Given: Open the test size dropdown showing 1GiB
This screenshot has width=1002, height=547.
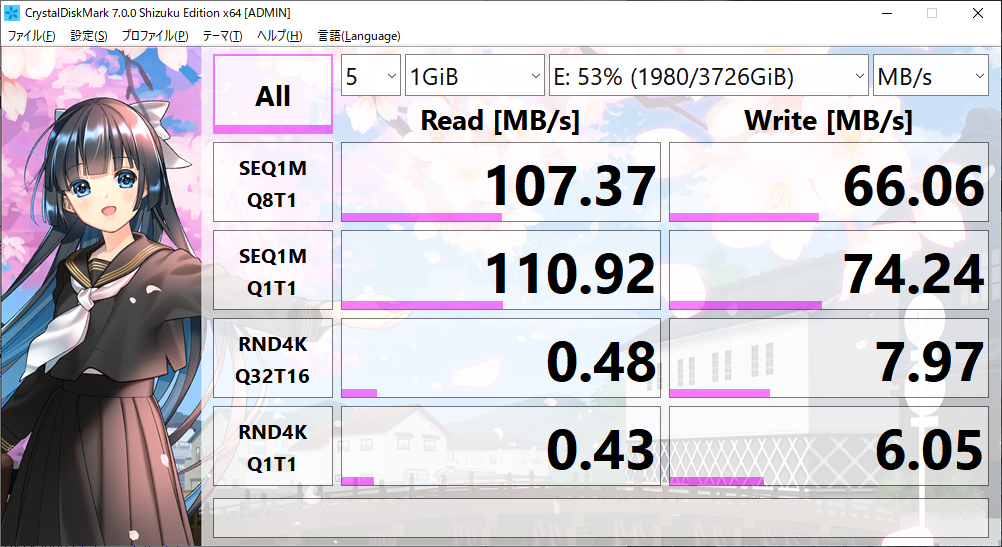Looking at the screenshot, I should tap(475, 75).
